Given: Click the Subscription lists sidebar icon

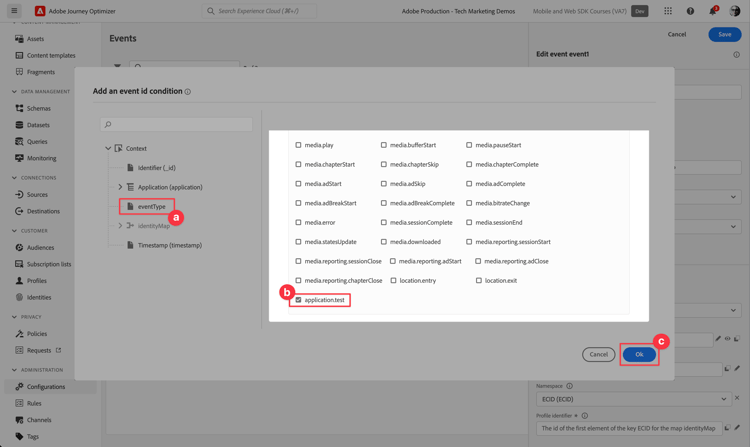Looking at the screenshot, I should [19, 264].
